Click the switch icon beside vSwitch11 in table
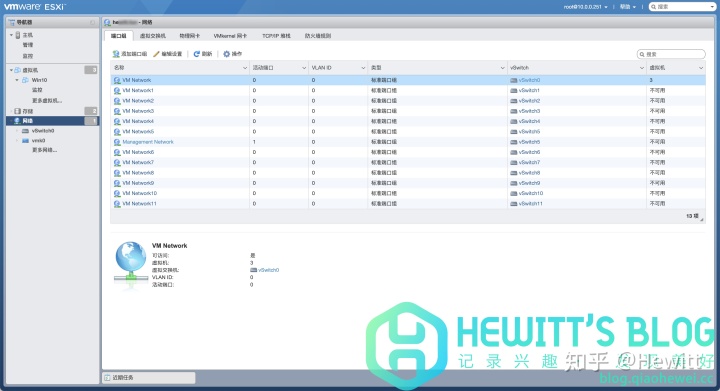The image size is (720, 391). pyautogui.click(x=514, y=203)
